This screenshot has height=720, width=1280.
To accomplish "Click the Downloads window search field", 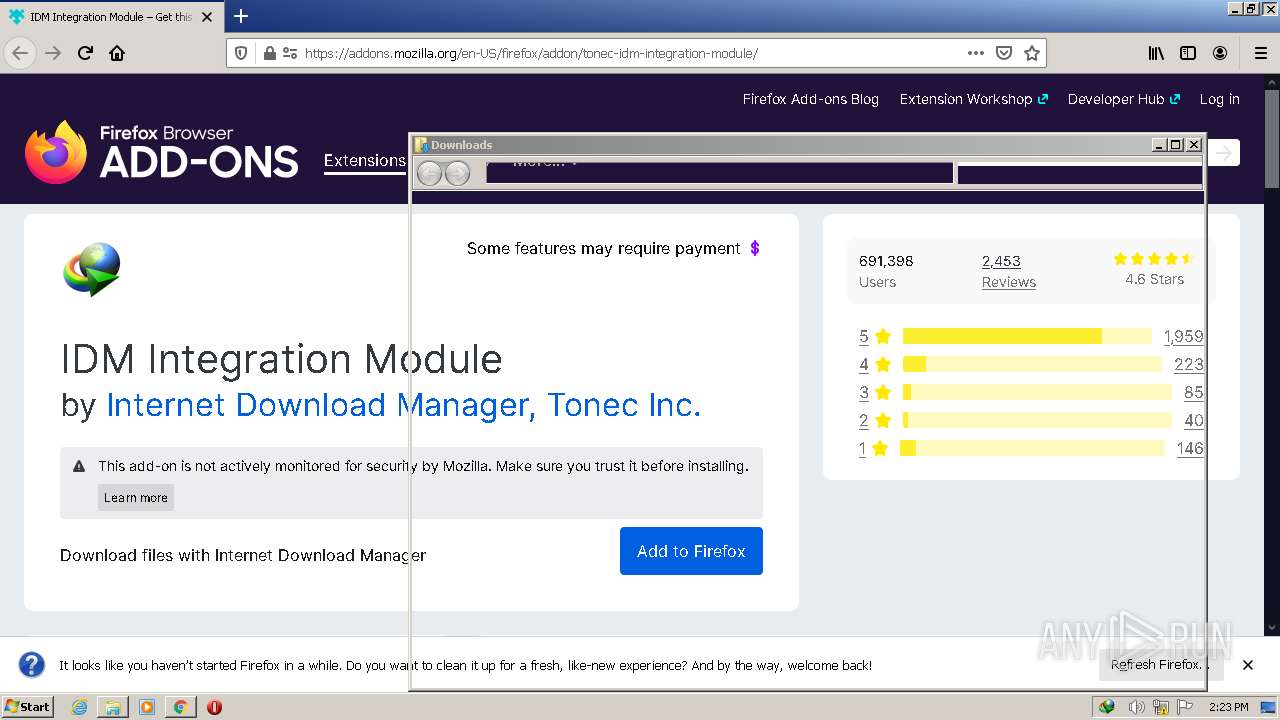I will pos(1080,173).
